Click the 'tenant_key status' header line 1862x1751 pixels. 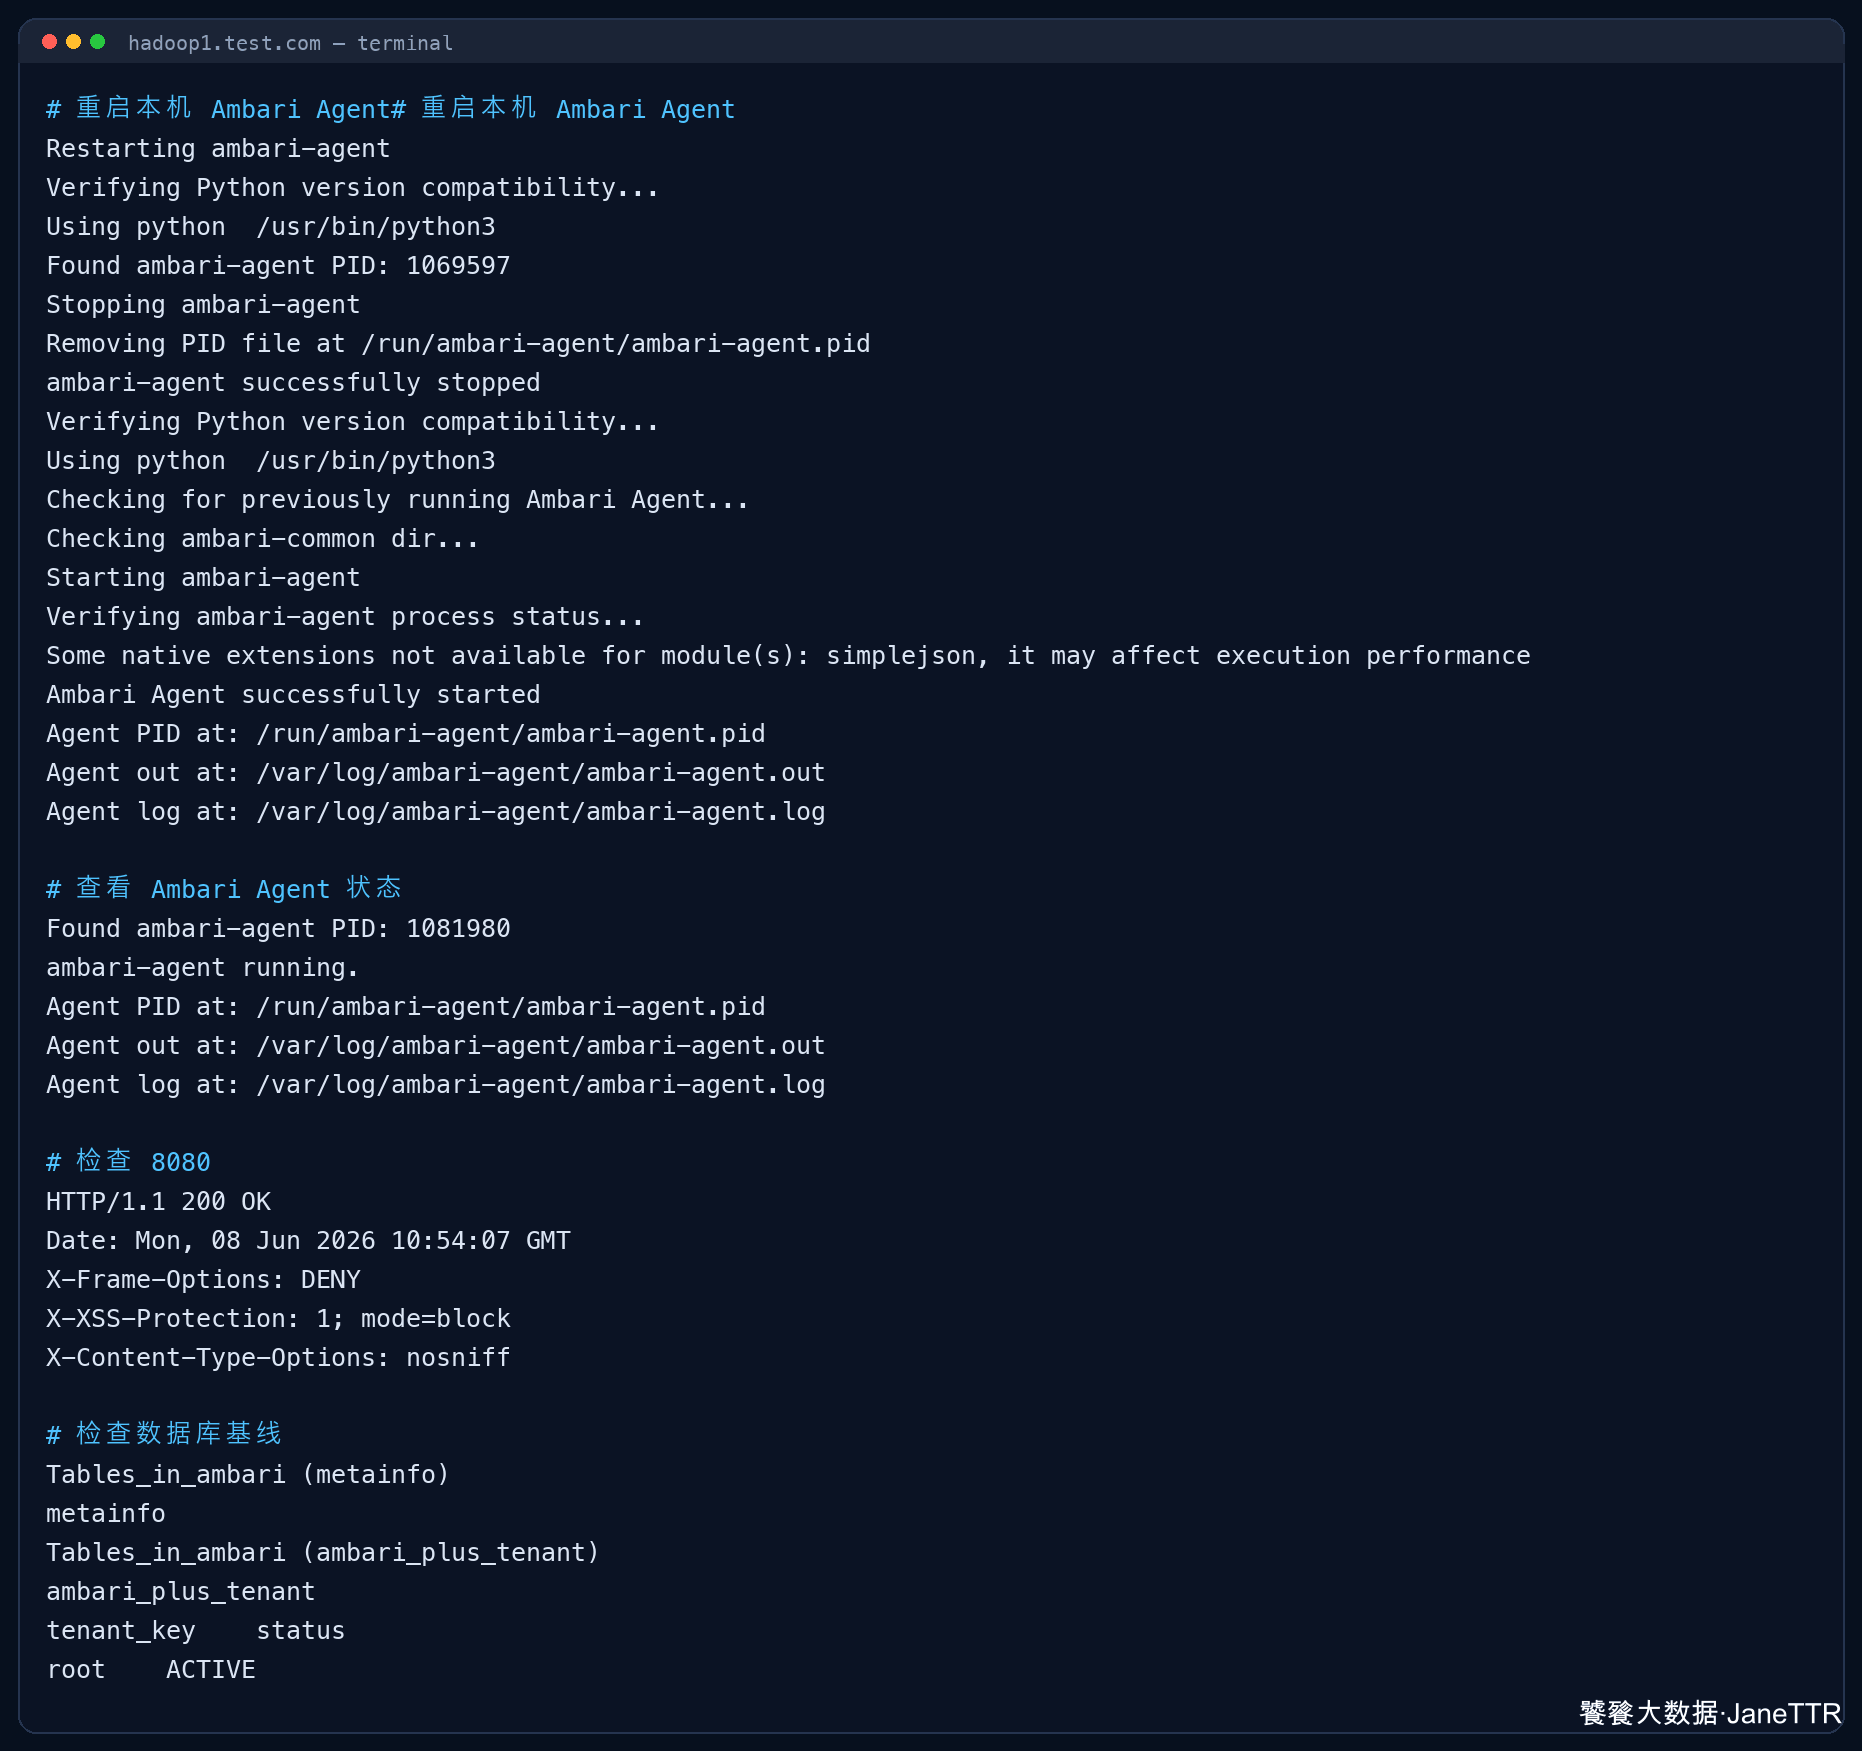pyautogui.click(x=195, y=1631)
